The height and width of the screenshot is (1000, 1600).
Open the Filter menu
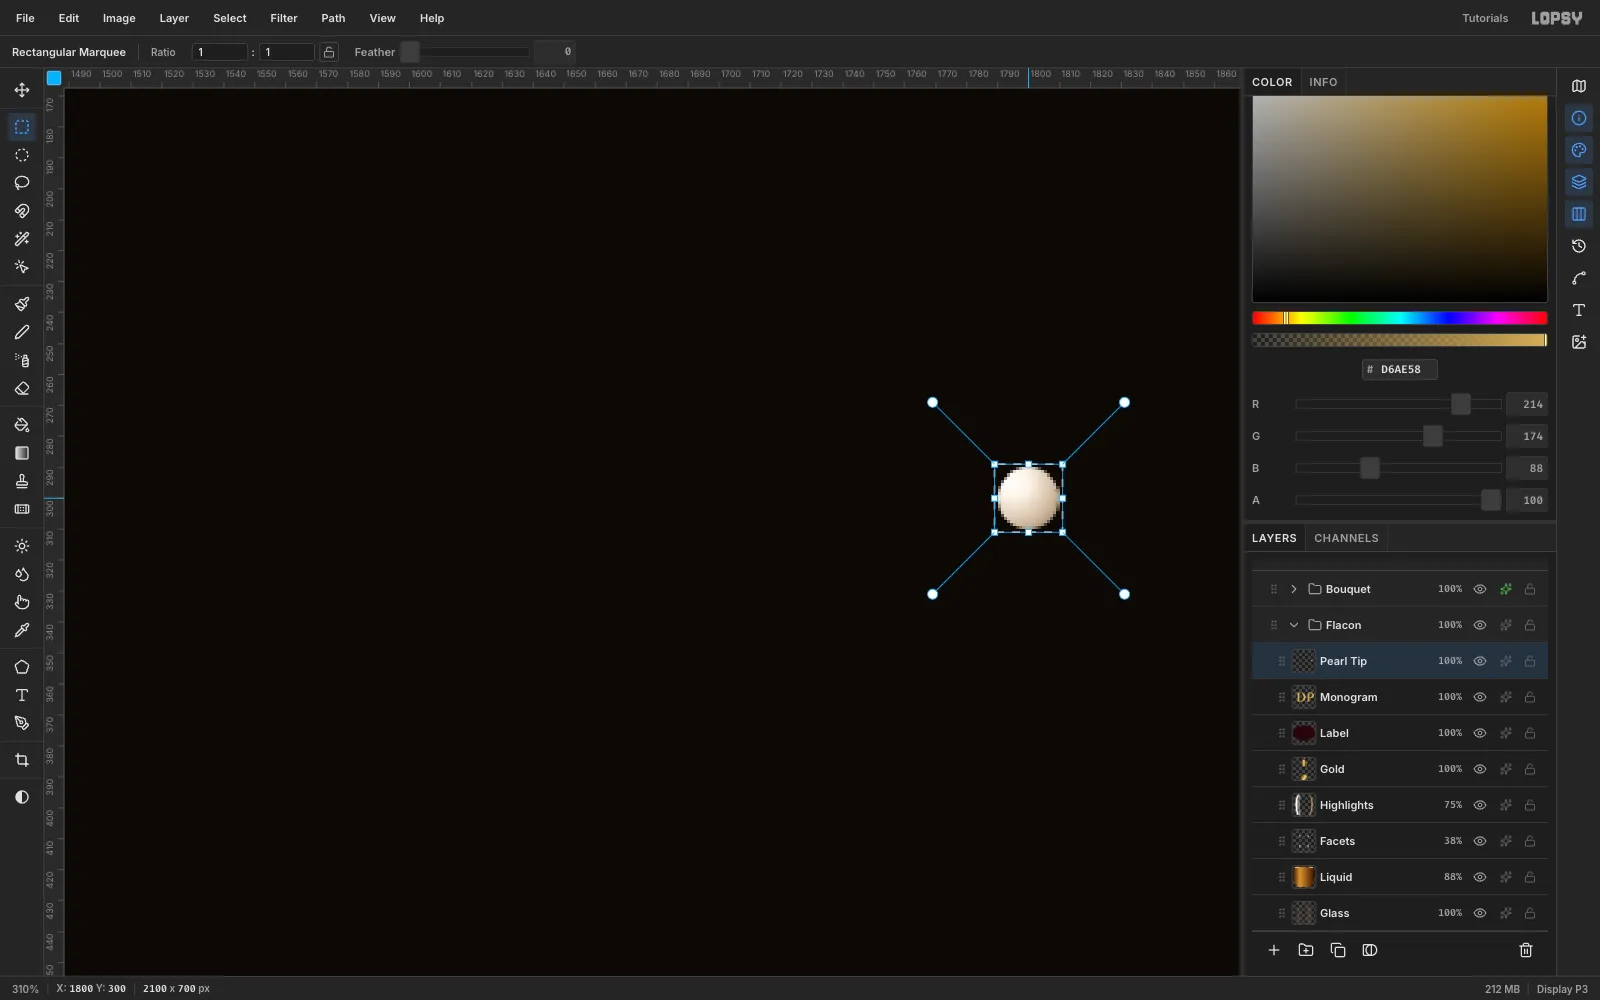tap(284, 18)
